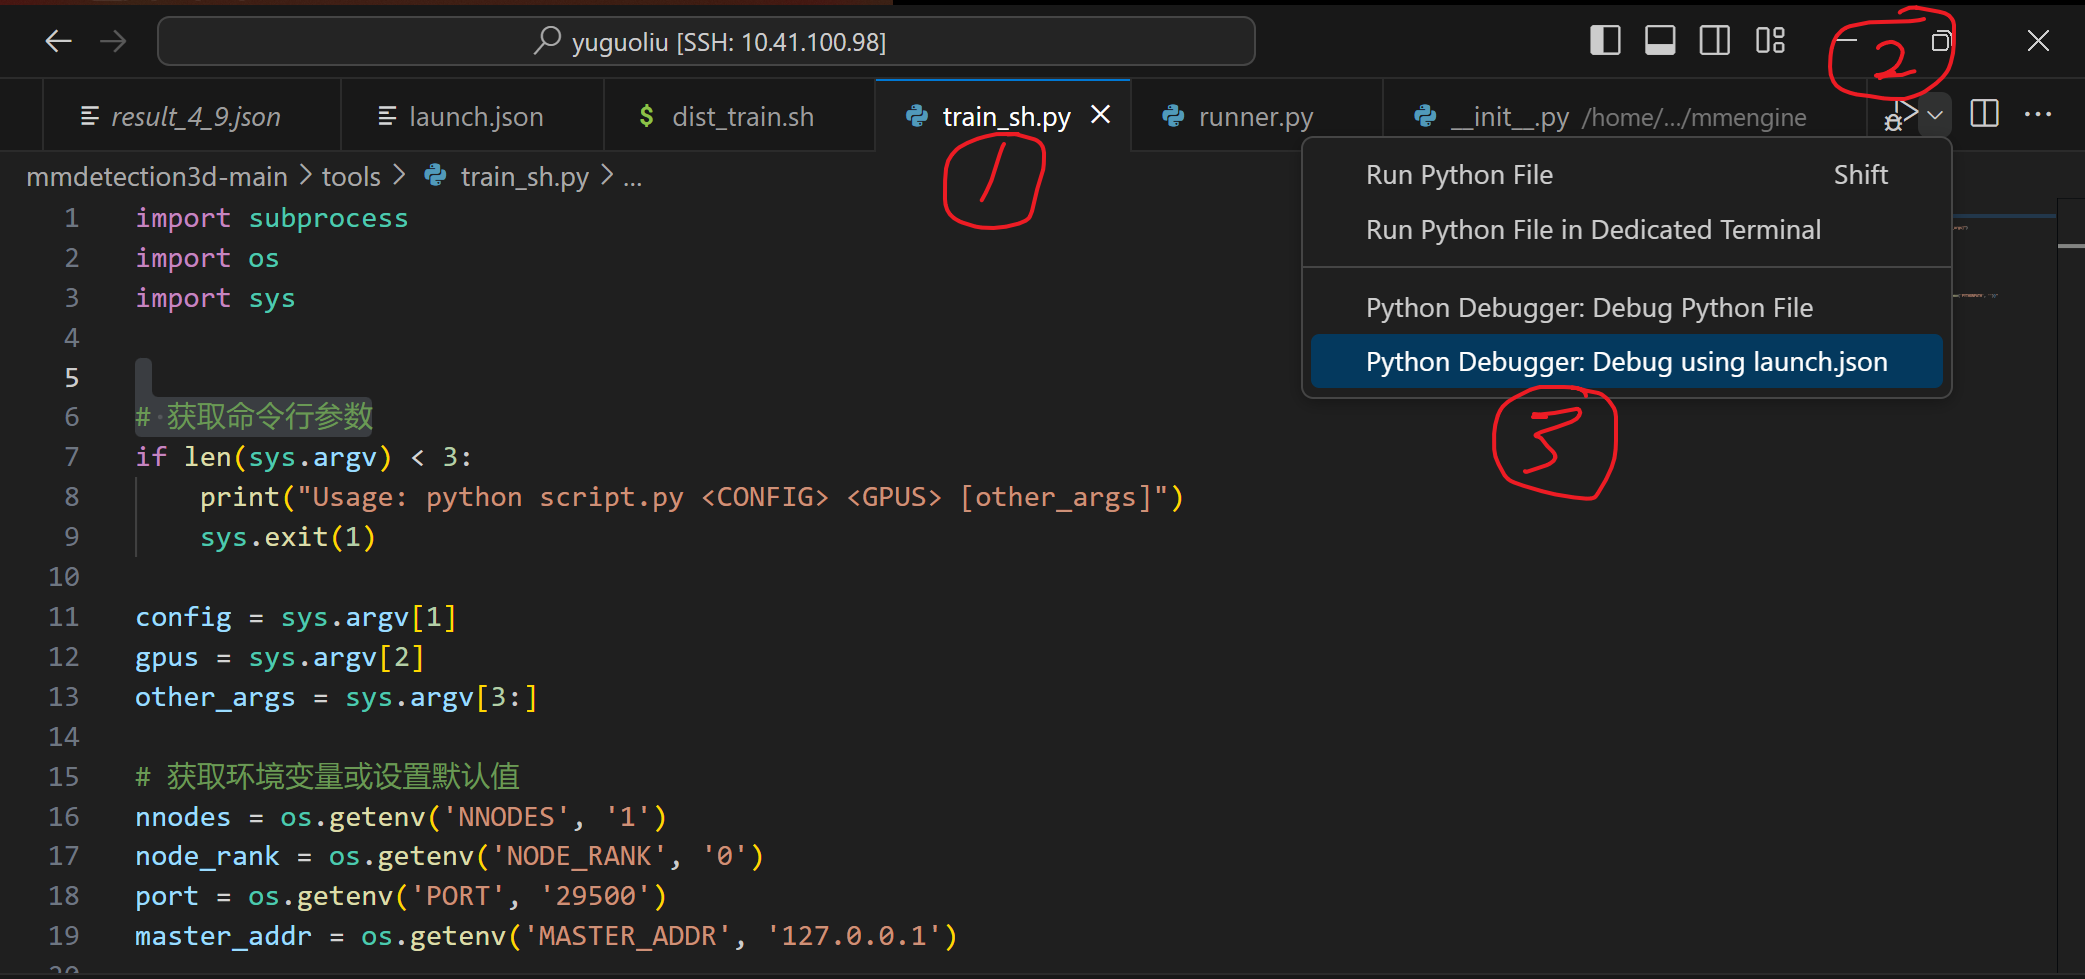Toggle the bottom panel visibility
This screenshot has width=2085, height=979.
[x=1660, y=40]
